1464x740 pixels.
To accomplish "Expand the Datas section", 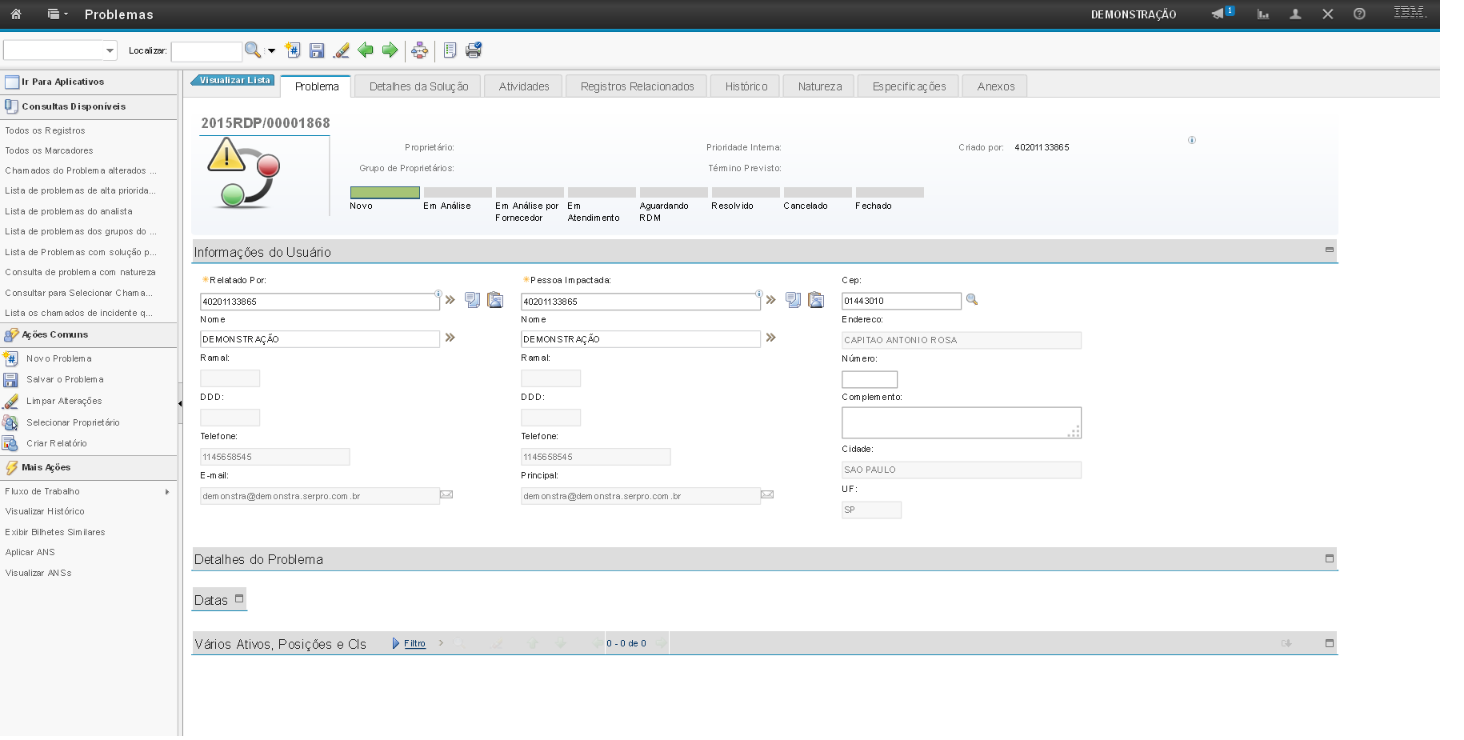I will (239, 599).
